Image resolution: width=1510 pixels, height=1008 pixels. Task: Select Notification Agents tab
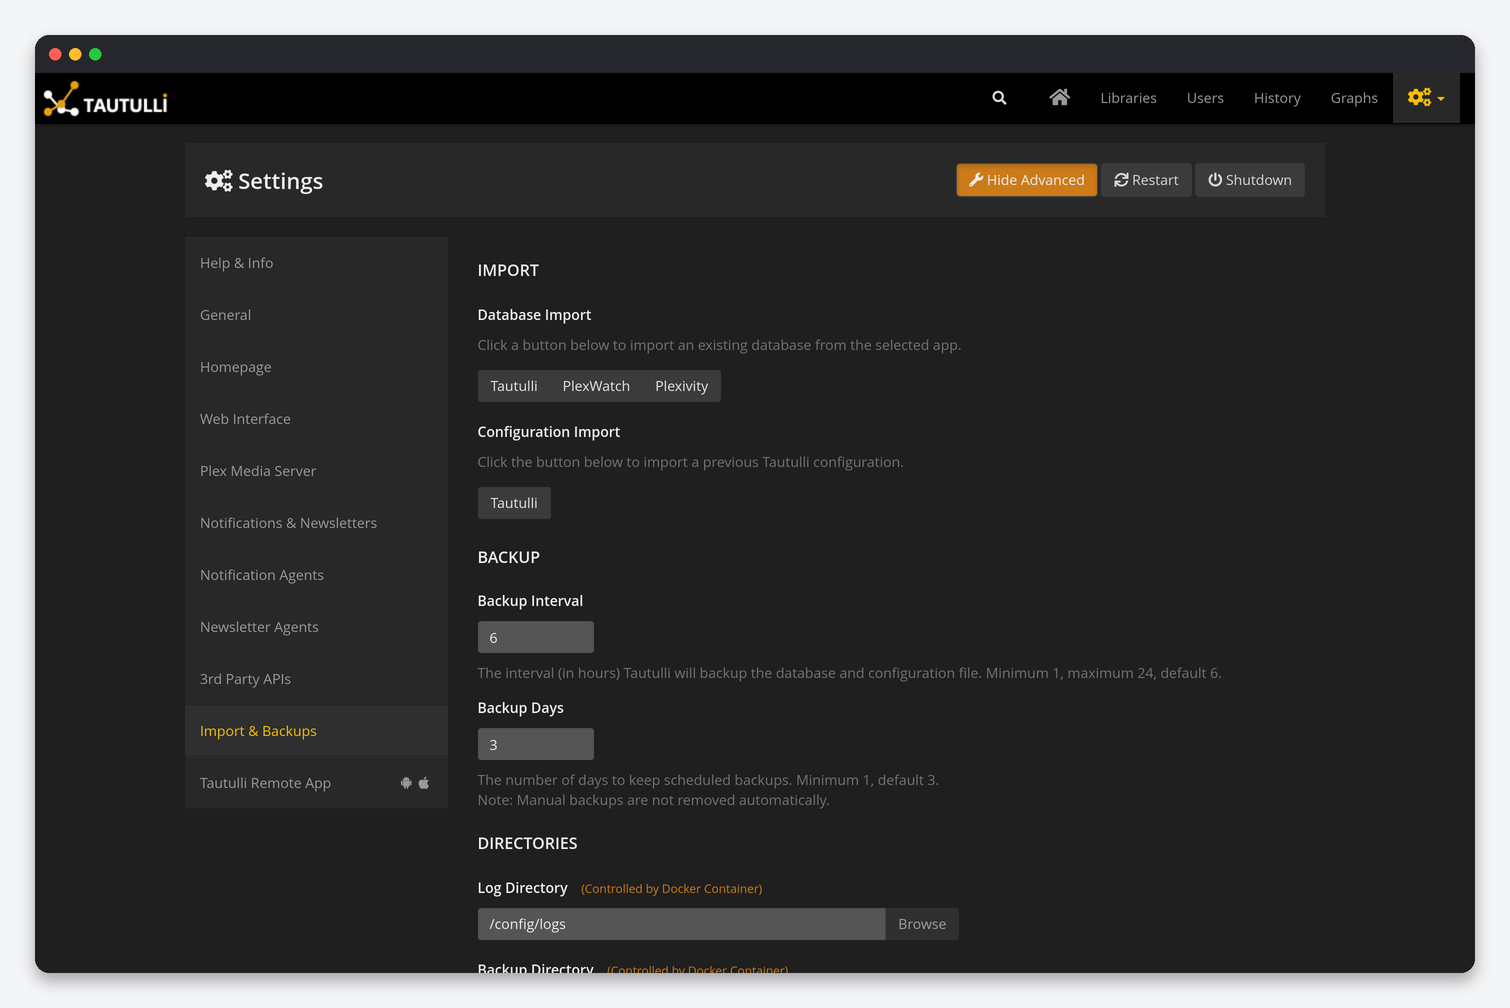coord(316,575)
